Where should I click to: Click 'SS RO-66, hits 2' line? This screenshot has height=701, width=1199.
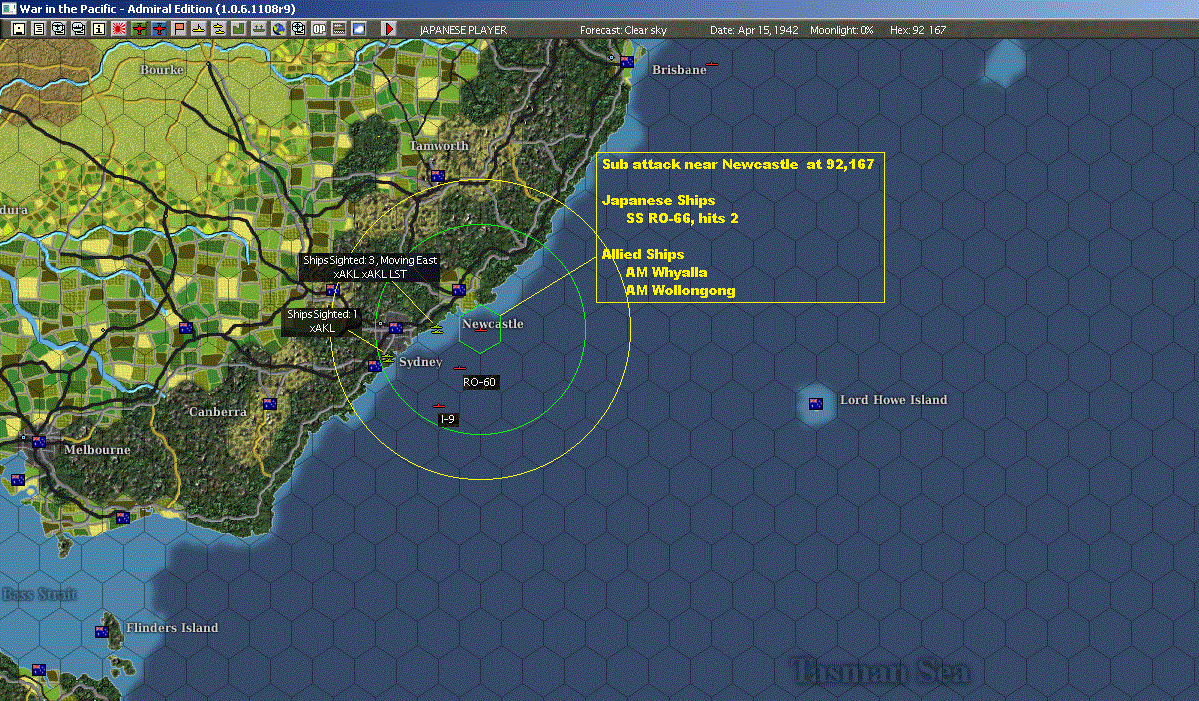(682, 219)
